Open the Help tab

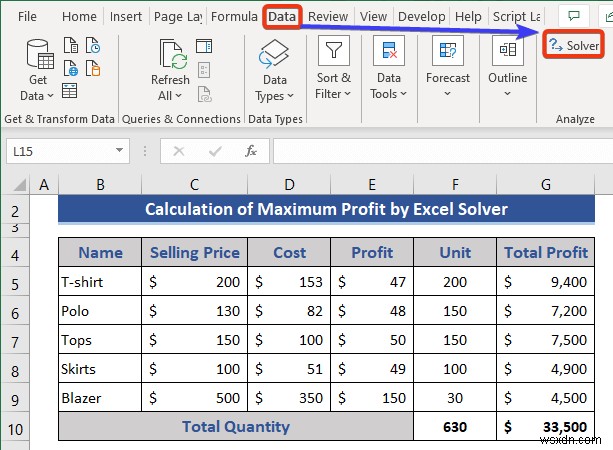[468, 16]
